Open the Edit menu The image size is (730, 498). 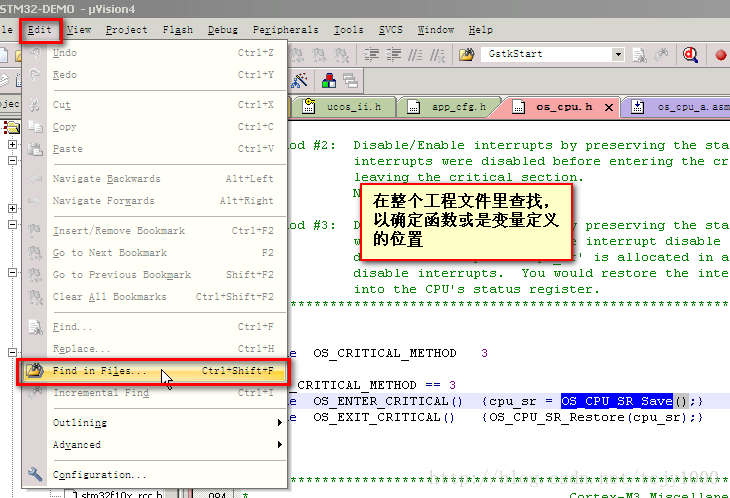pyautogui.click(x=40, y=30)
